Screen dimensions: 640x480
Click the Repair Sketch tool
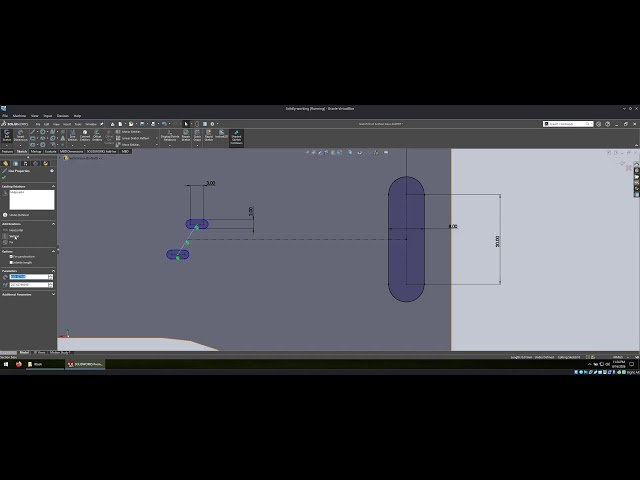tap(186, 136)
